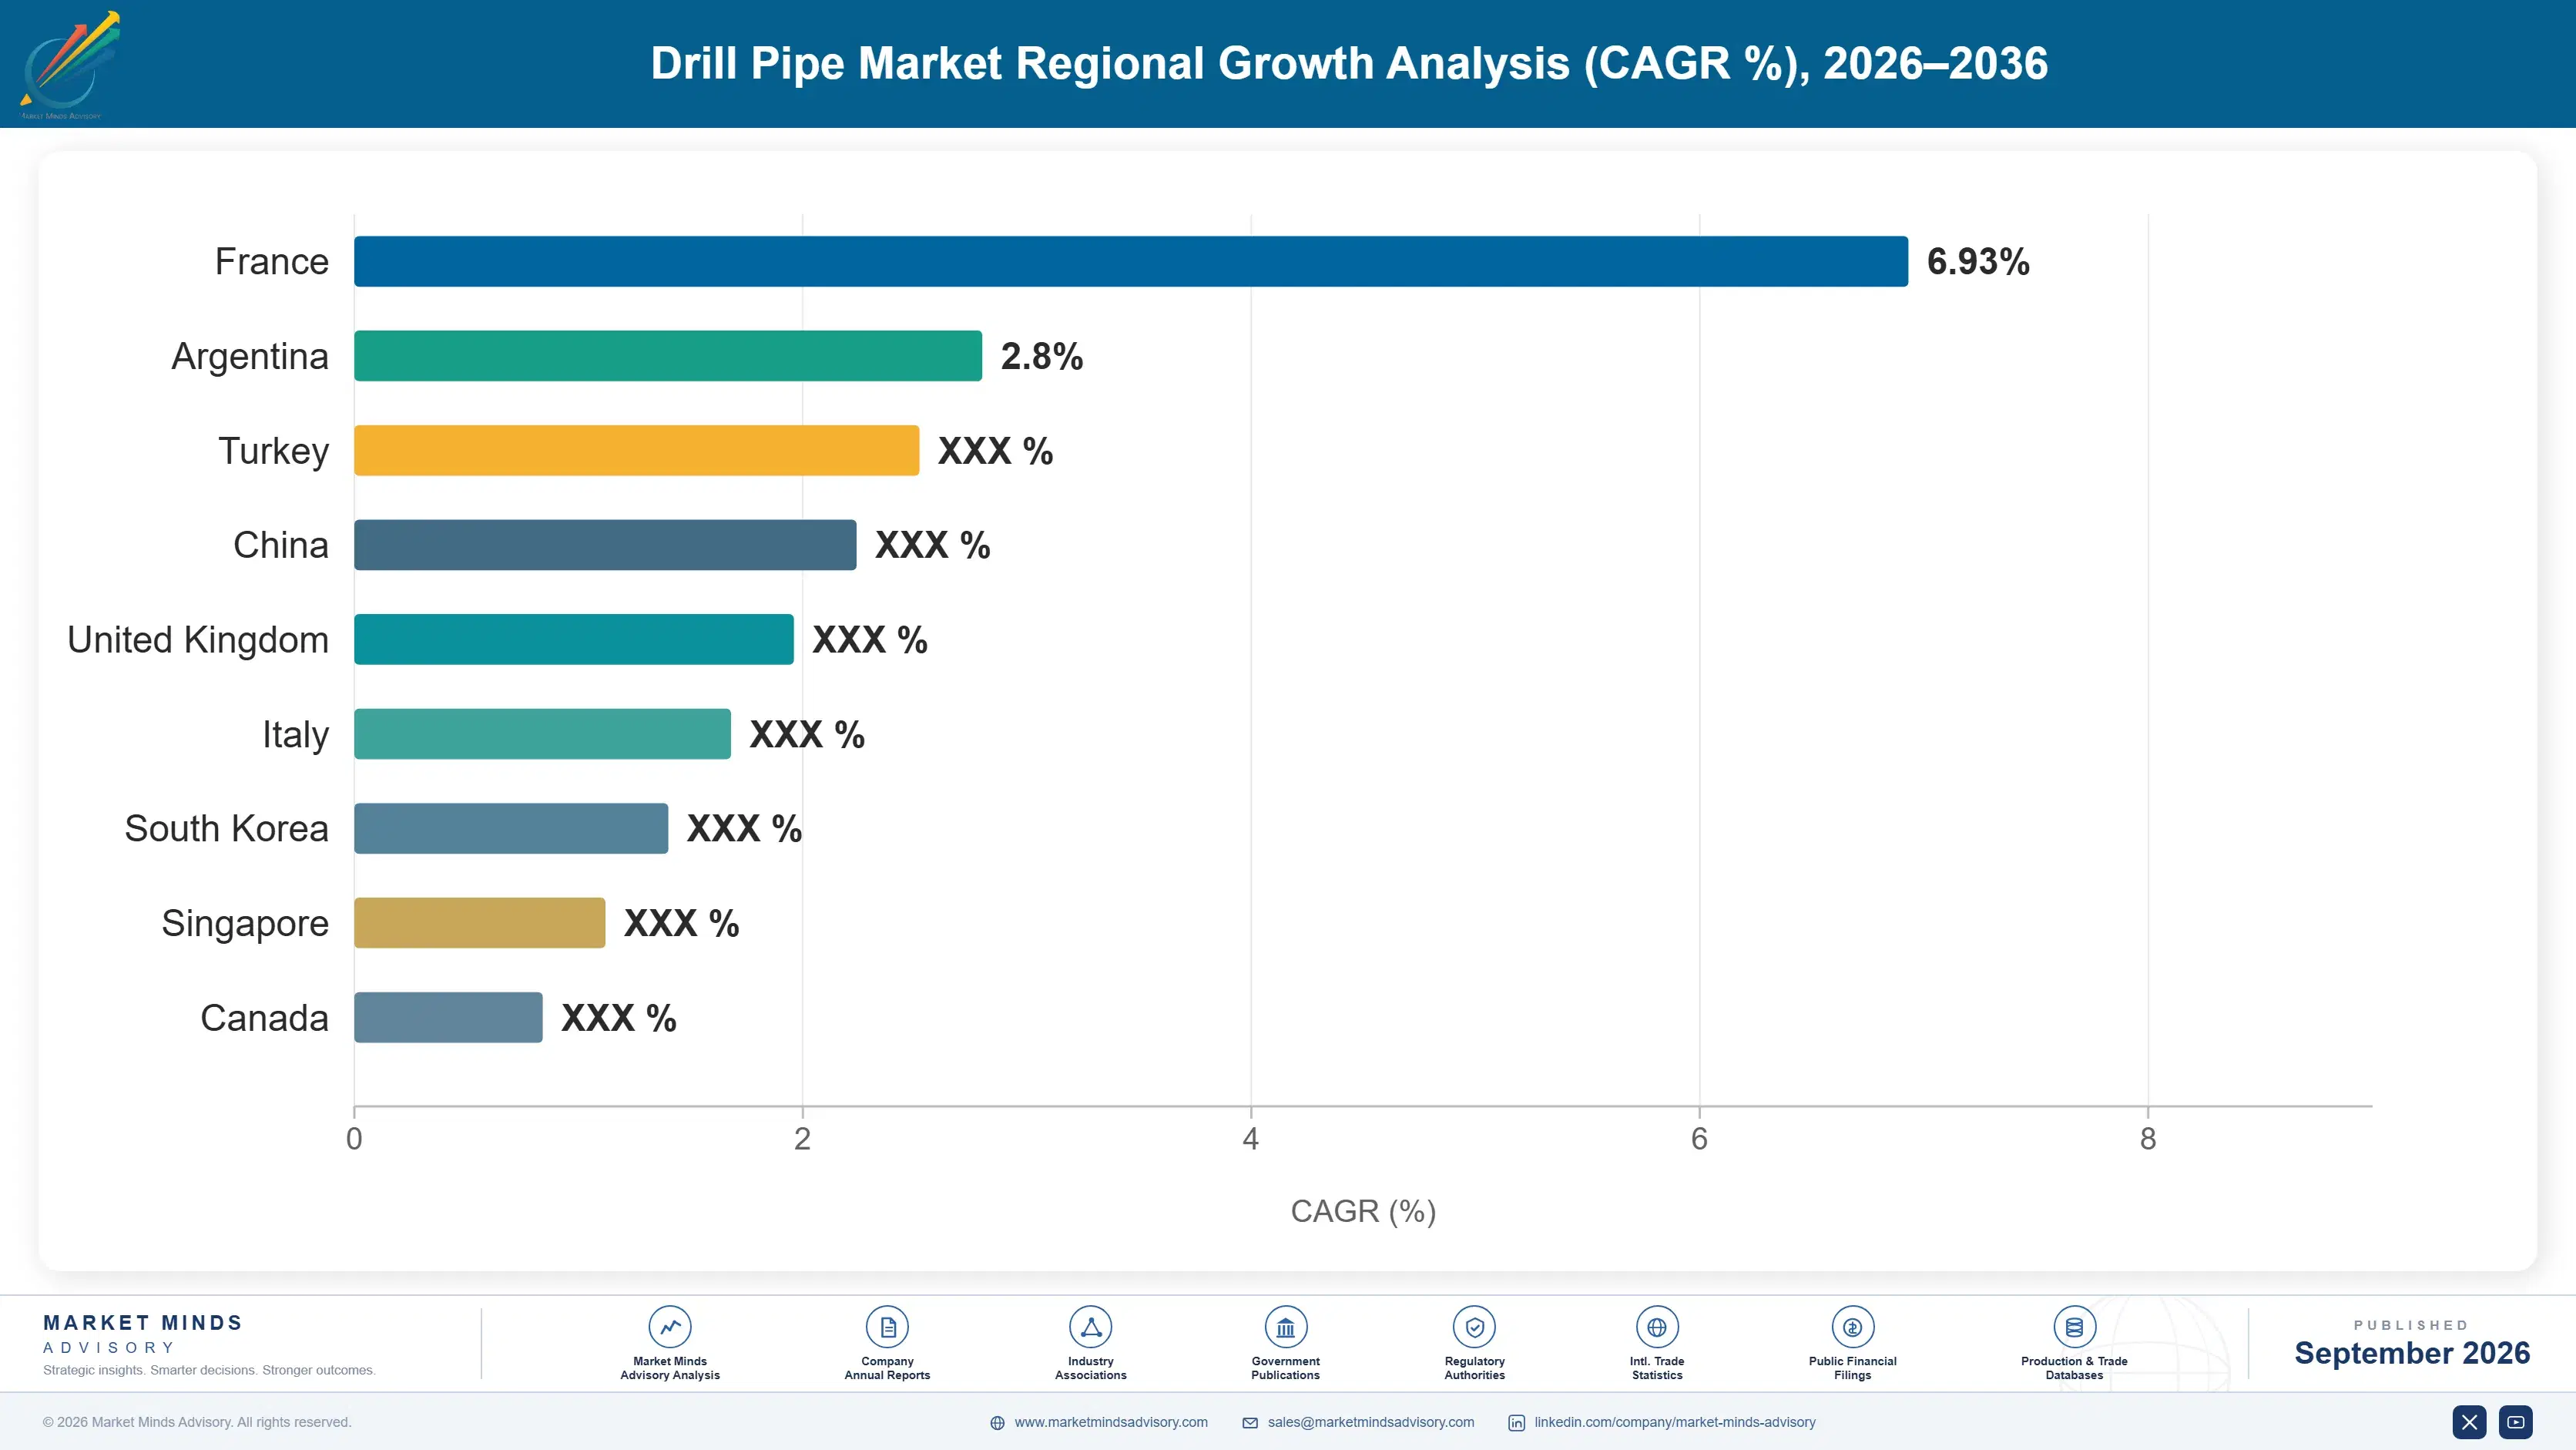Click the Singapore country label
Image resolution: width=2576 pixels, height=1450 pixels.
pos(245,924)
